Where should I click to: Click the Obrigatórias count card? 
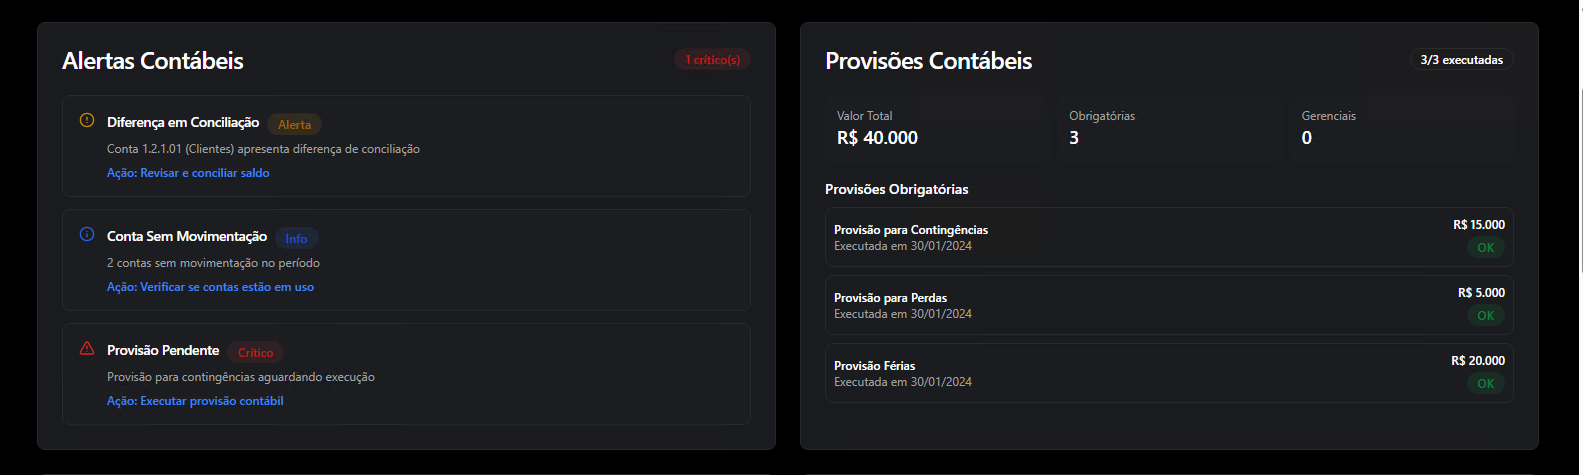pyautogui.click(x=1168, y=128)
